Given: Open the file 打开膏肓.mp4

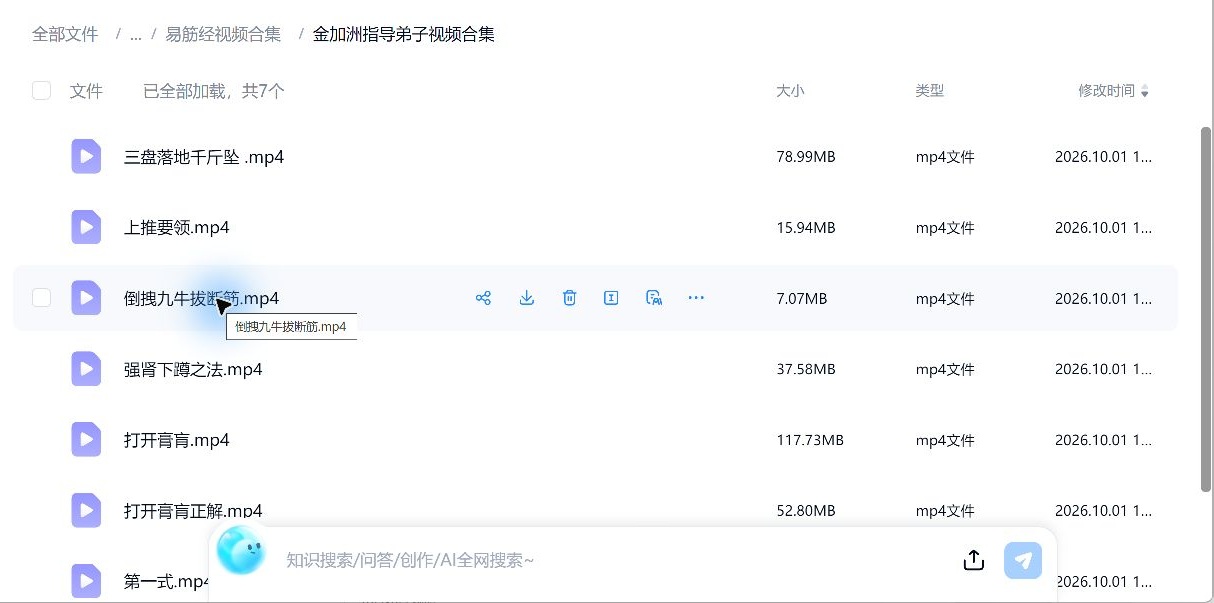Looking at the screenshot, I should click(177, 440).
